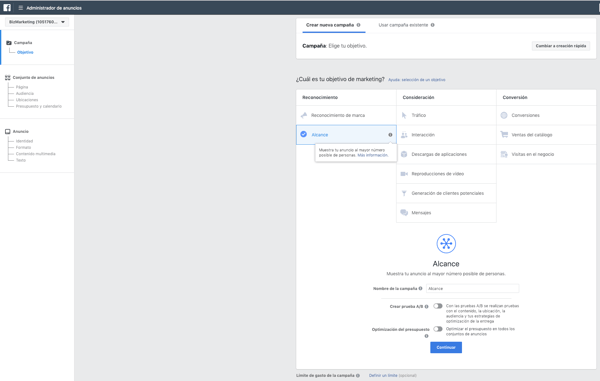Select Objetivo in the sidebar tree
The height and width of the screenshot is (381, 600).
pos(25,52)
